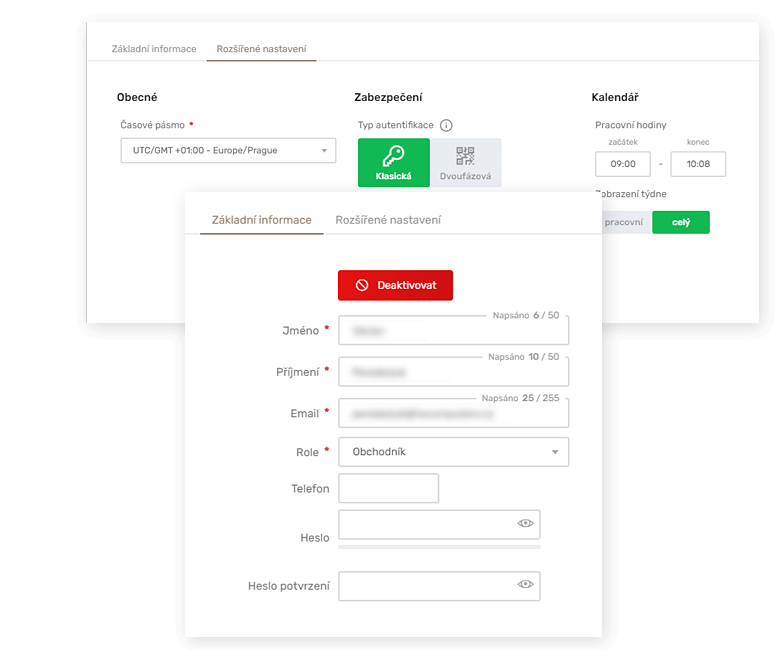Click the info icon next to Typ autentifikace
Screen dimensions: 778x650
tap(446, 126)
